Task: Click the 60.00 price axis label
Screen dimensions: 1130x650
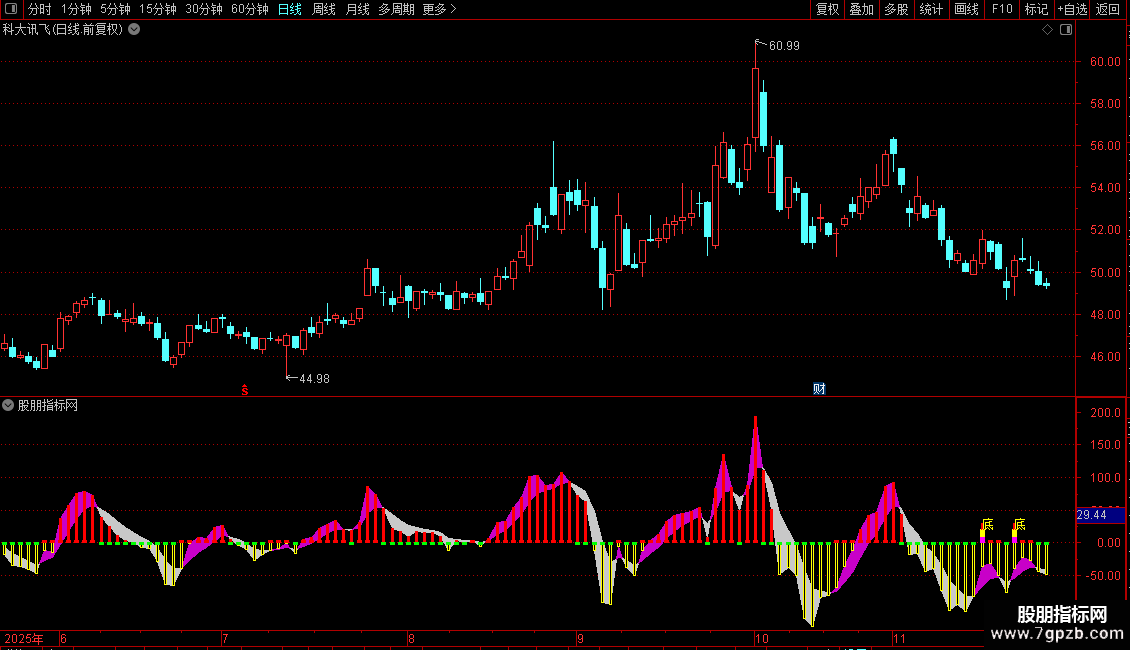Action: pos(1105,62)
